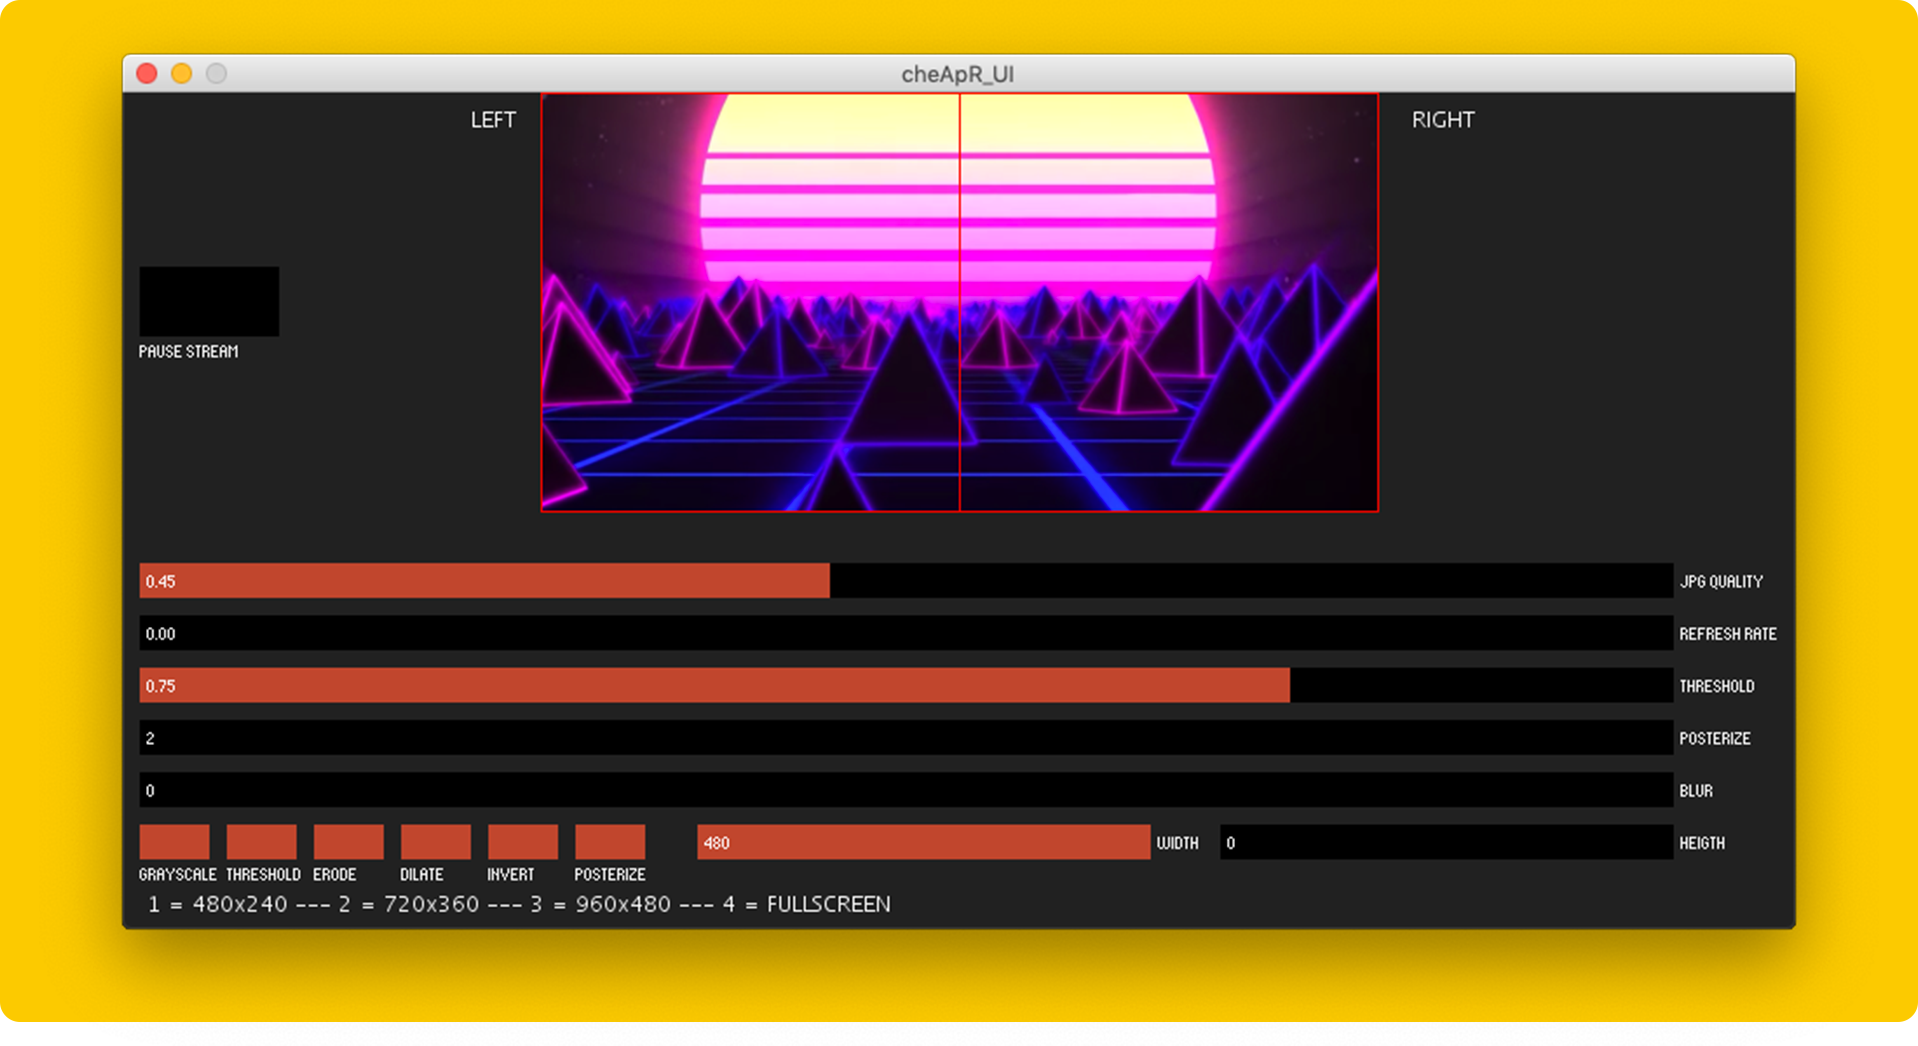Click the RIGHT pane label
1918x1046 pixels.
click(1442, 119)
